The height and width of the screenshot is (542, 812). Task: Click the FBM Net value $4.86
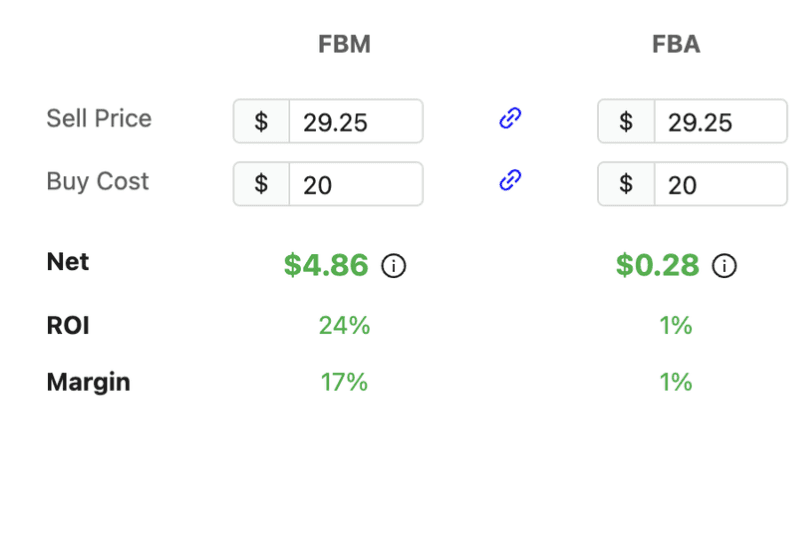click(326, 265)
